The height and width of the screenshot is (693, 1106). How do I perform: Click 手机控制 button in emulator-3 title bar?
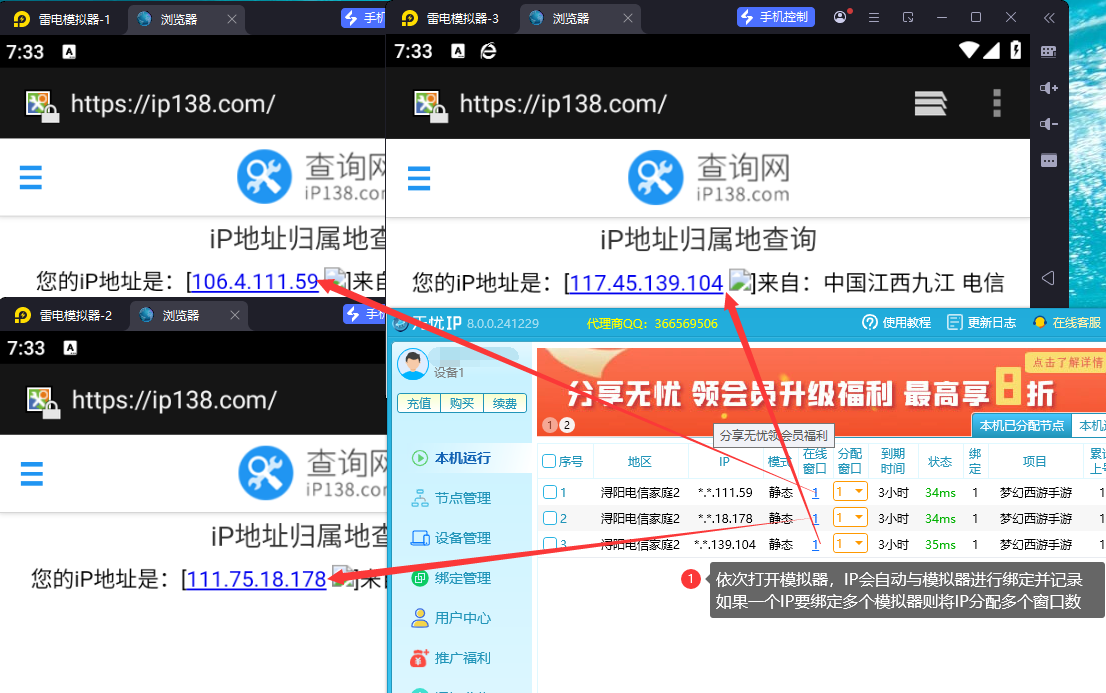pos(776,17)
